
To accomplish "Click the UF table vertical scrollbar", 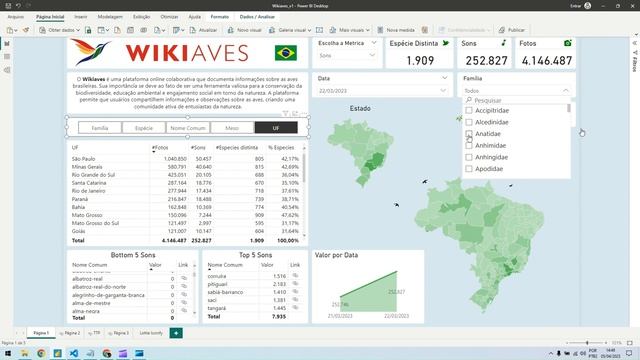I will click(304, 167).
